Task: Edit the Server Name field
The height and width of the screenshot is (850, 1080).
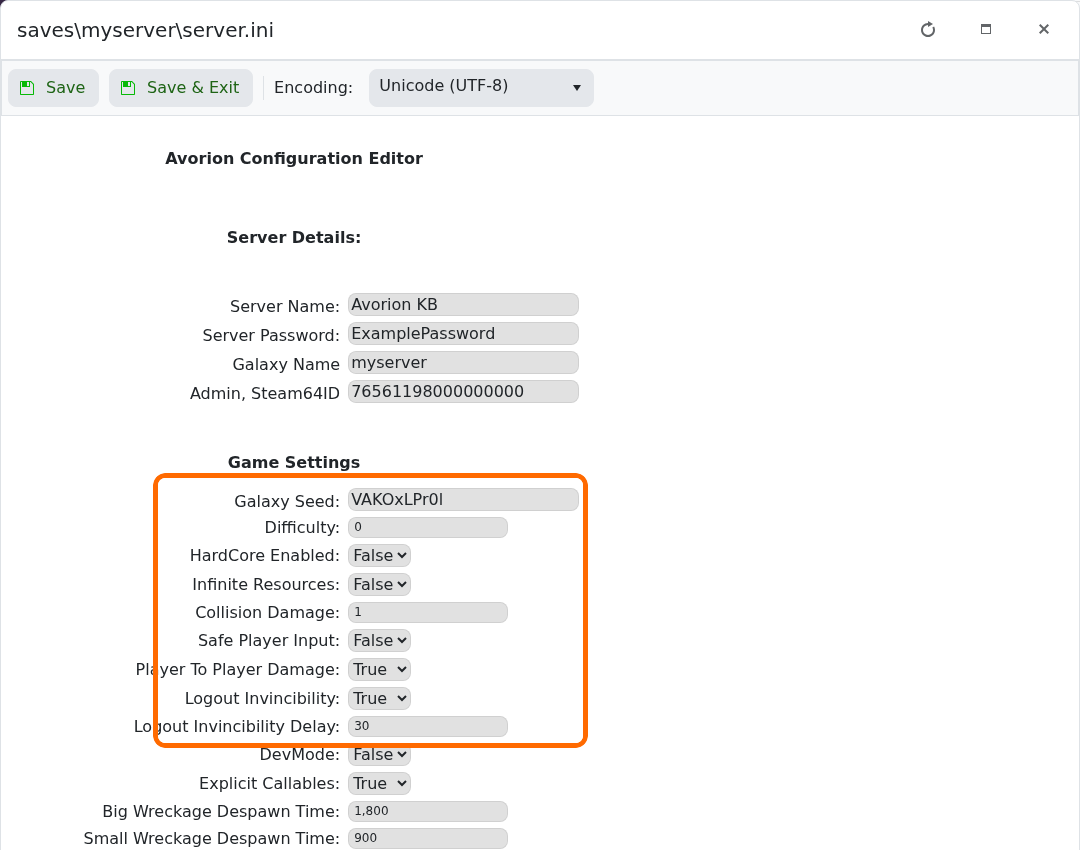Action: pyautogui.click(x=463, y=304)
